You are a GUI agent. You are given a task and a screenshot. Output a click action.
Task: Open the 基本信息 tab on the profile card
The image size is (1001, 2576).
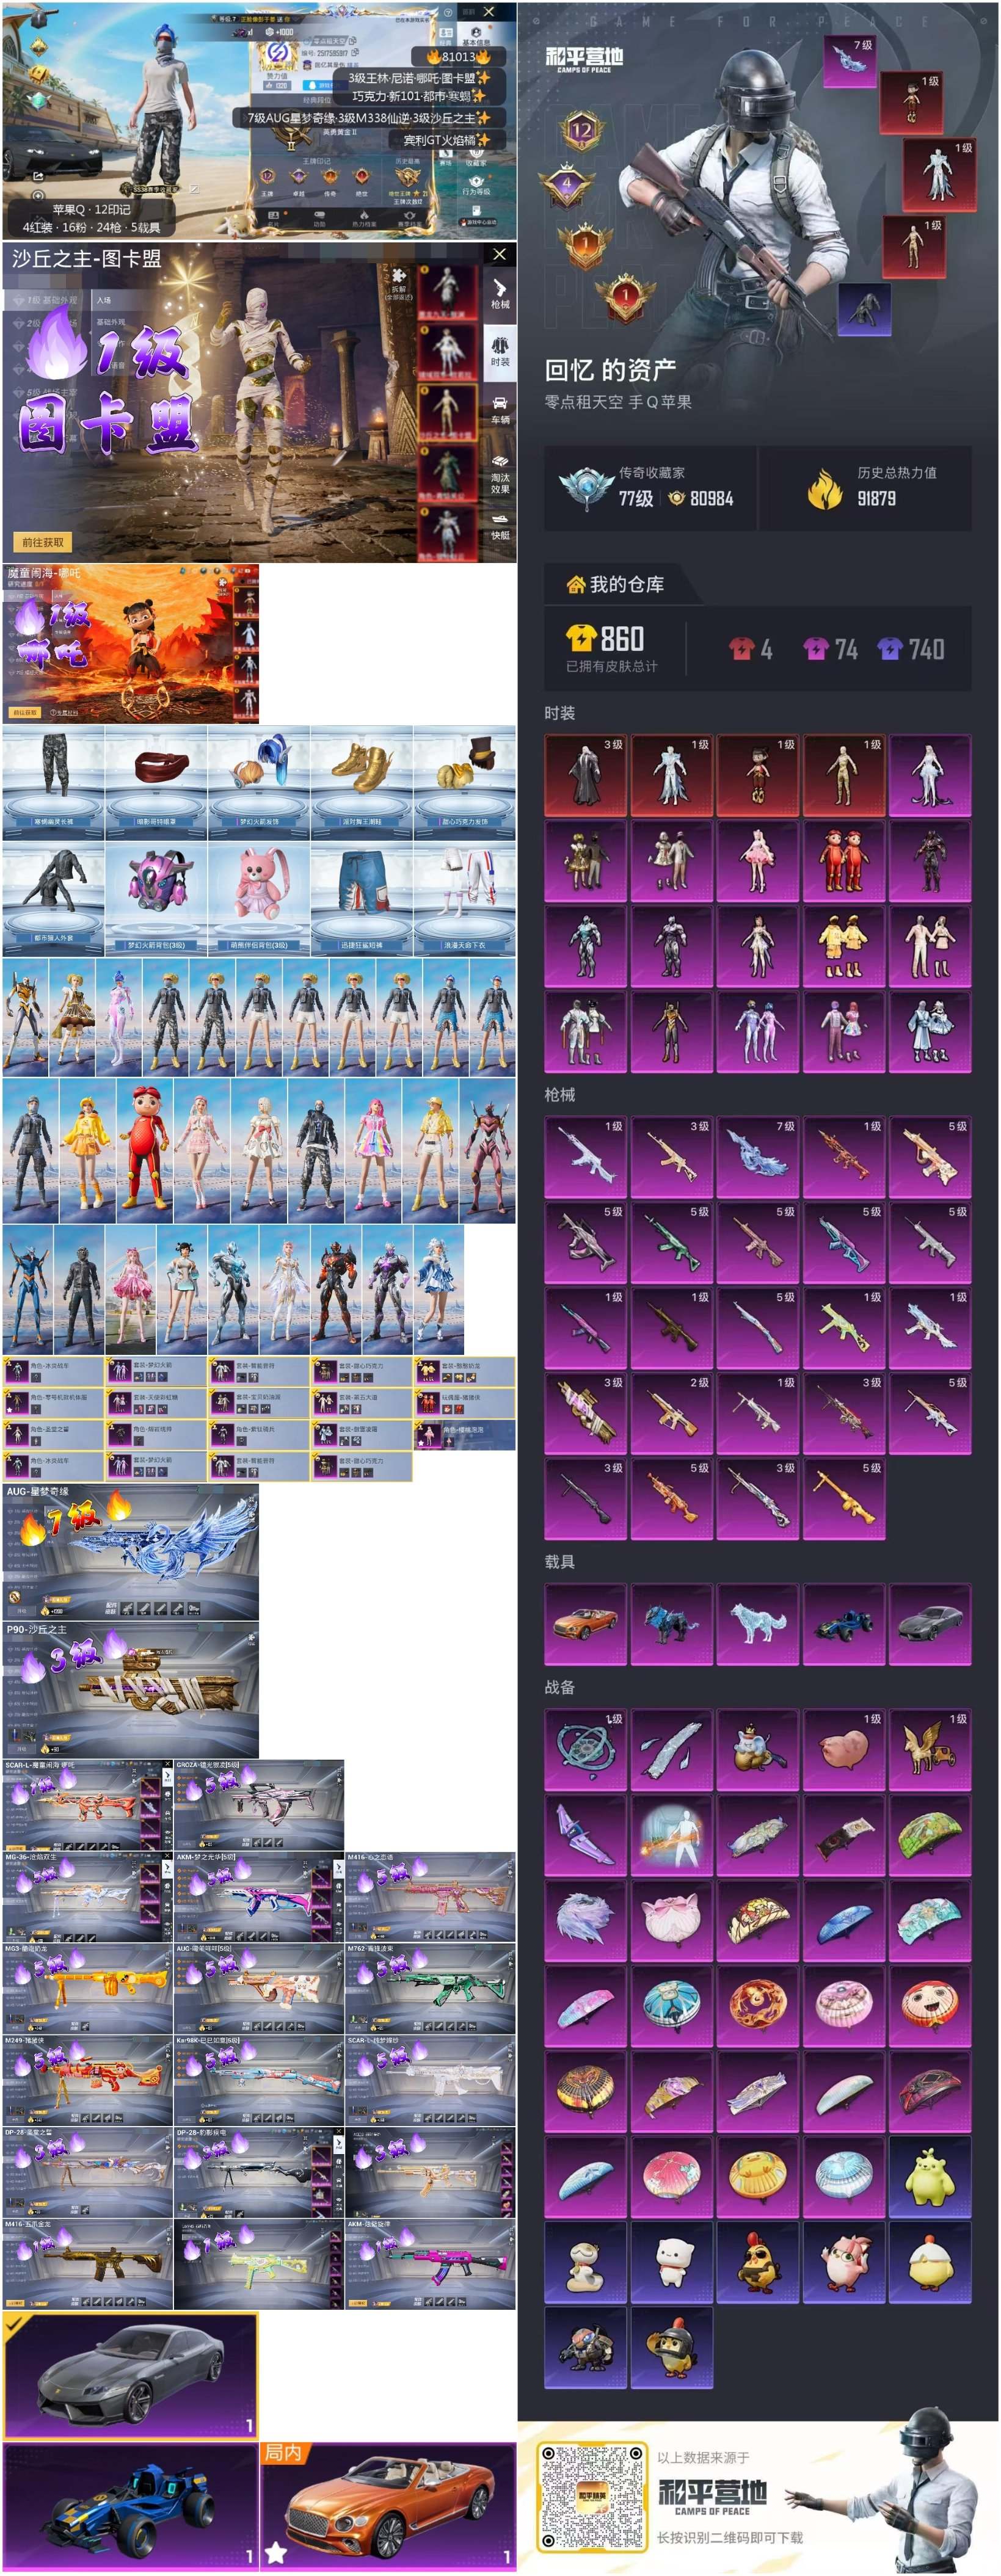pyautogui.click(x=476, y=37)
